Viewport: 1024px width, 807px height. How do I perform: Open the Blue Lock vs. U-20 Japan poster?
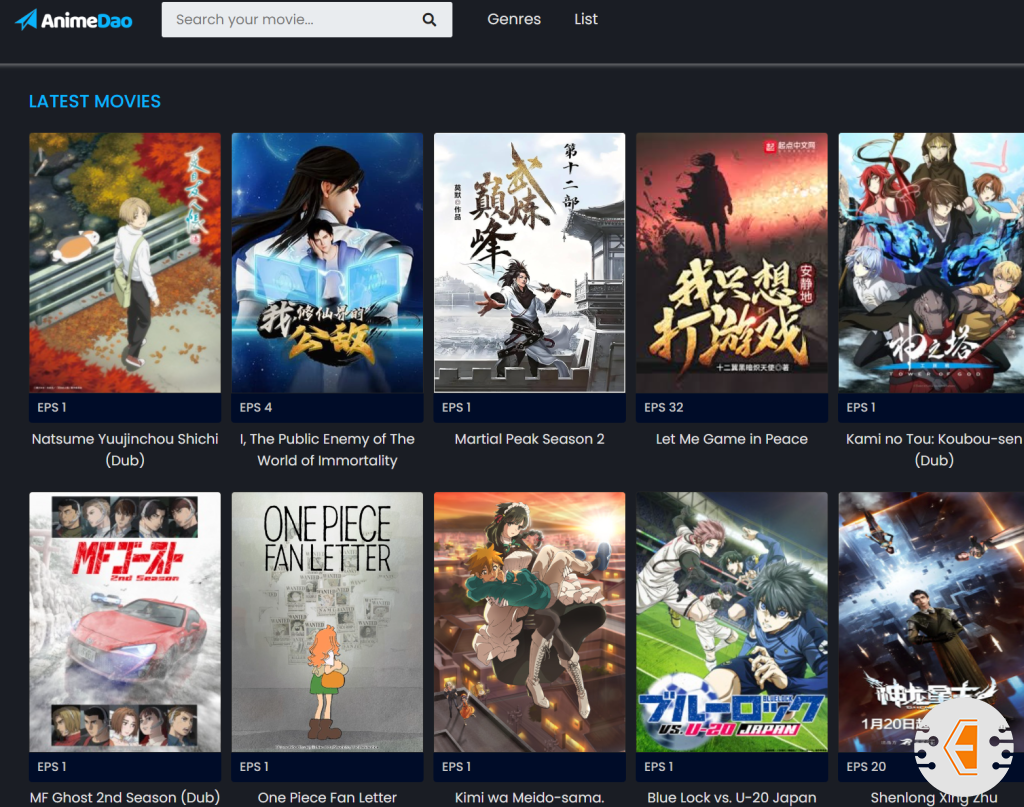[x=731, y=621]
